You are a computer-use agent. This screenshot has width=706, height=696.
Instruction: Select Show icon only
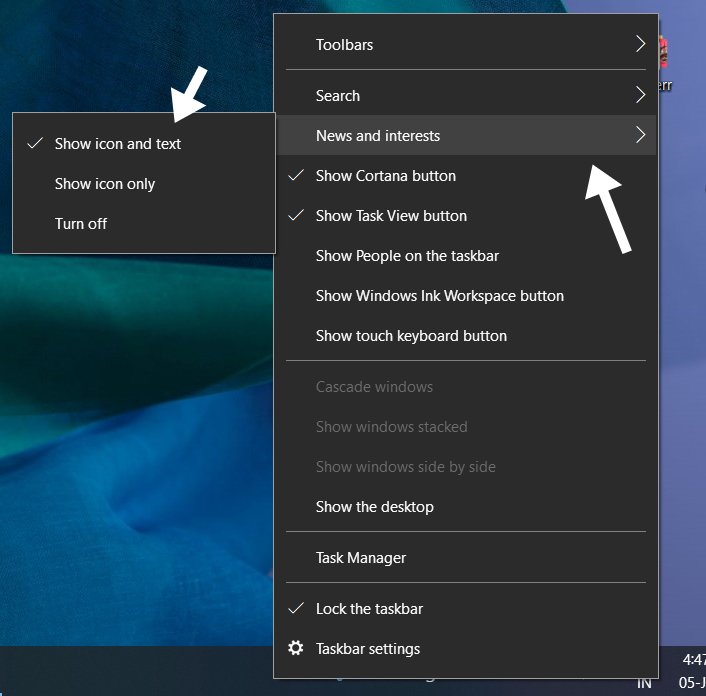pyautogui.click(x=144, y=184)
